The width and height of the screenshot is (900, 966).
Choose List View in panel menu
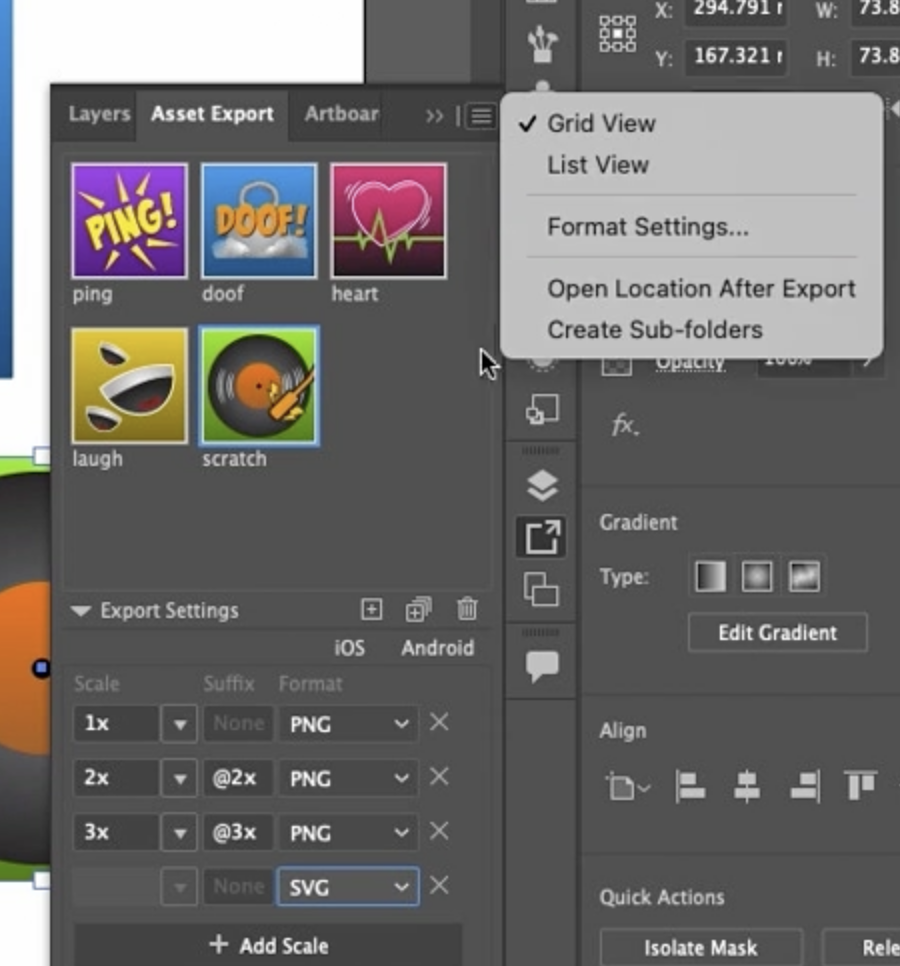598,165
